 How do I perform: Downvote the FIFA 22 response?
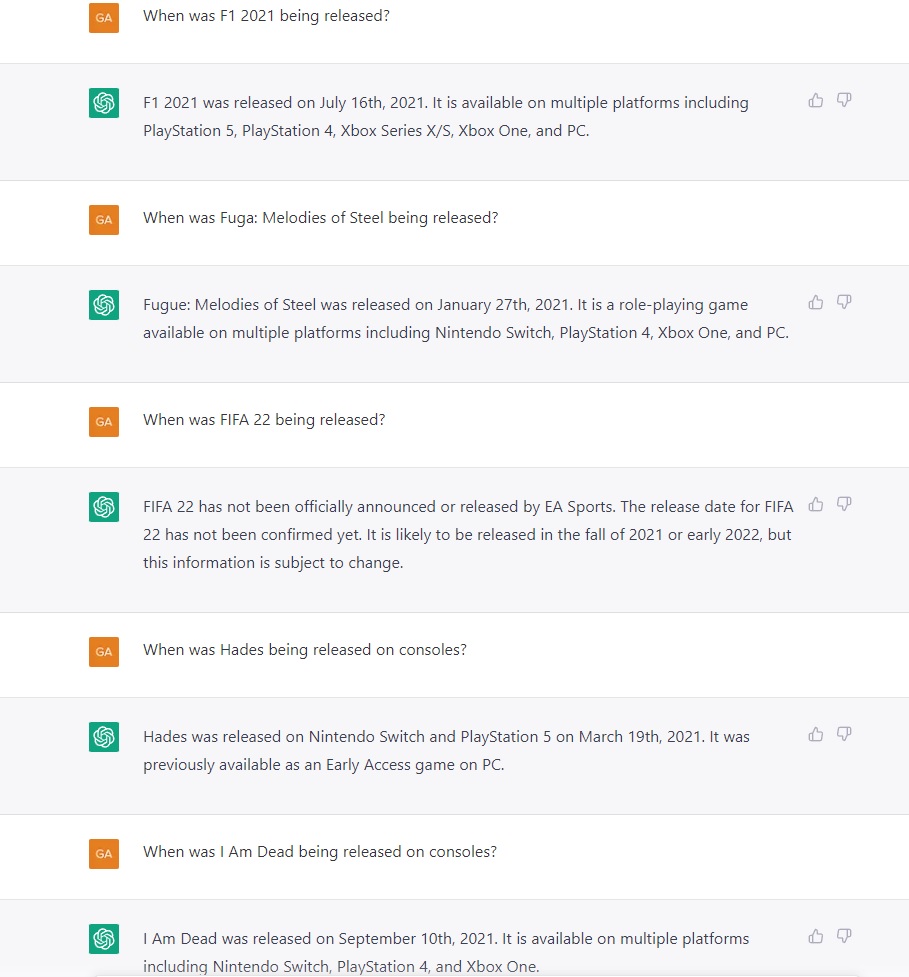844,504
